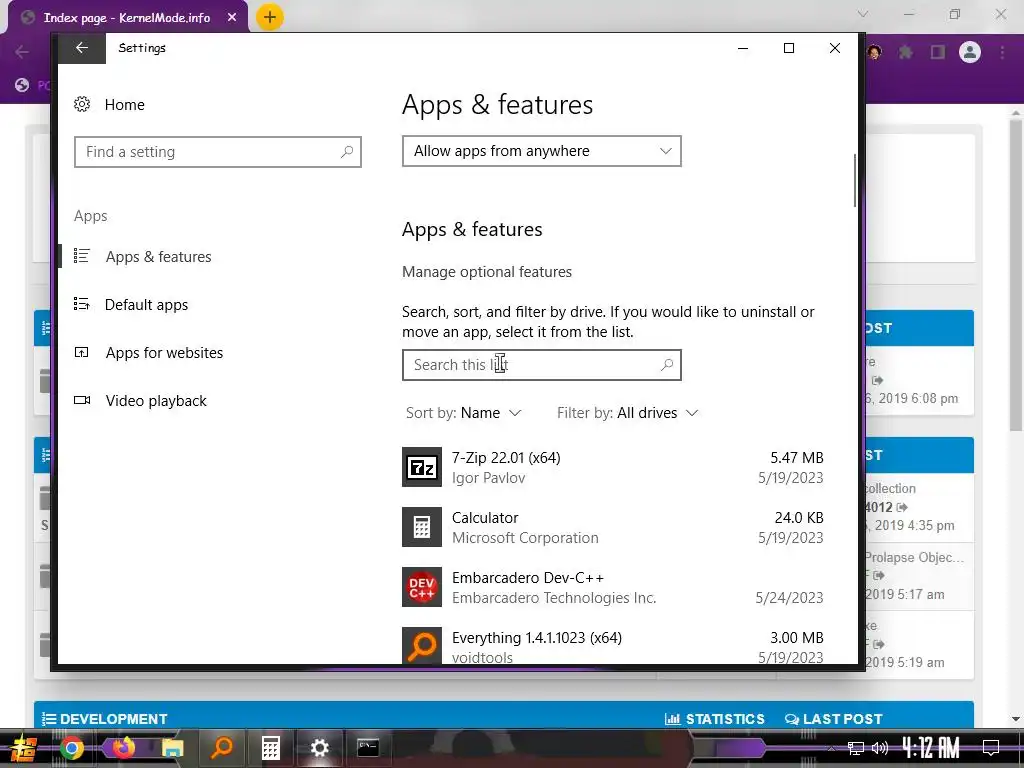Click the Video playback camera icon
1024x768 pixels.
tap(82, 400)
